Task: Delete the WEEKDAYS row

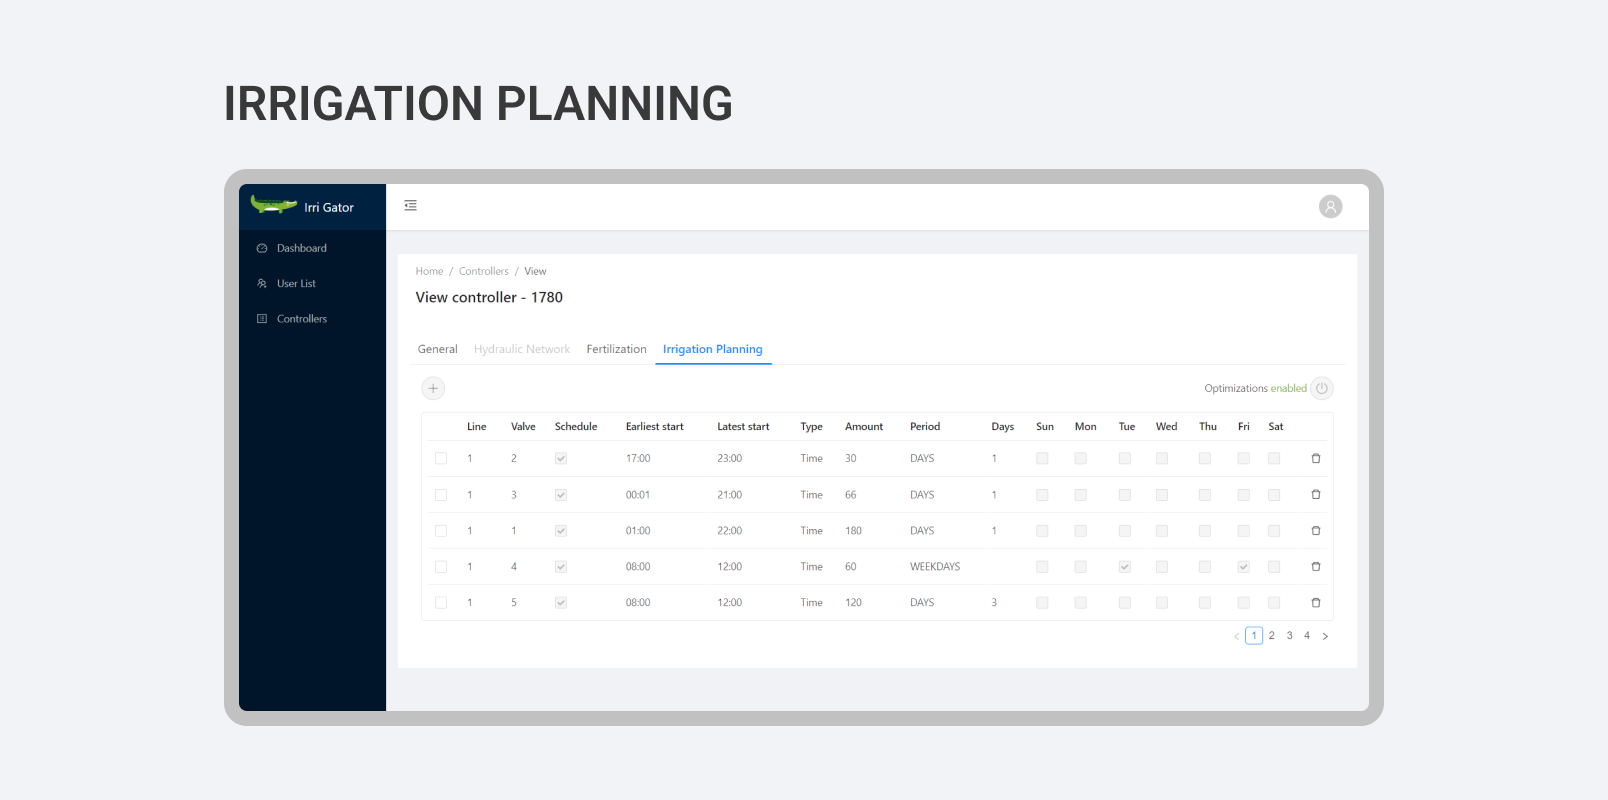Action: [1316, 566]
